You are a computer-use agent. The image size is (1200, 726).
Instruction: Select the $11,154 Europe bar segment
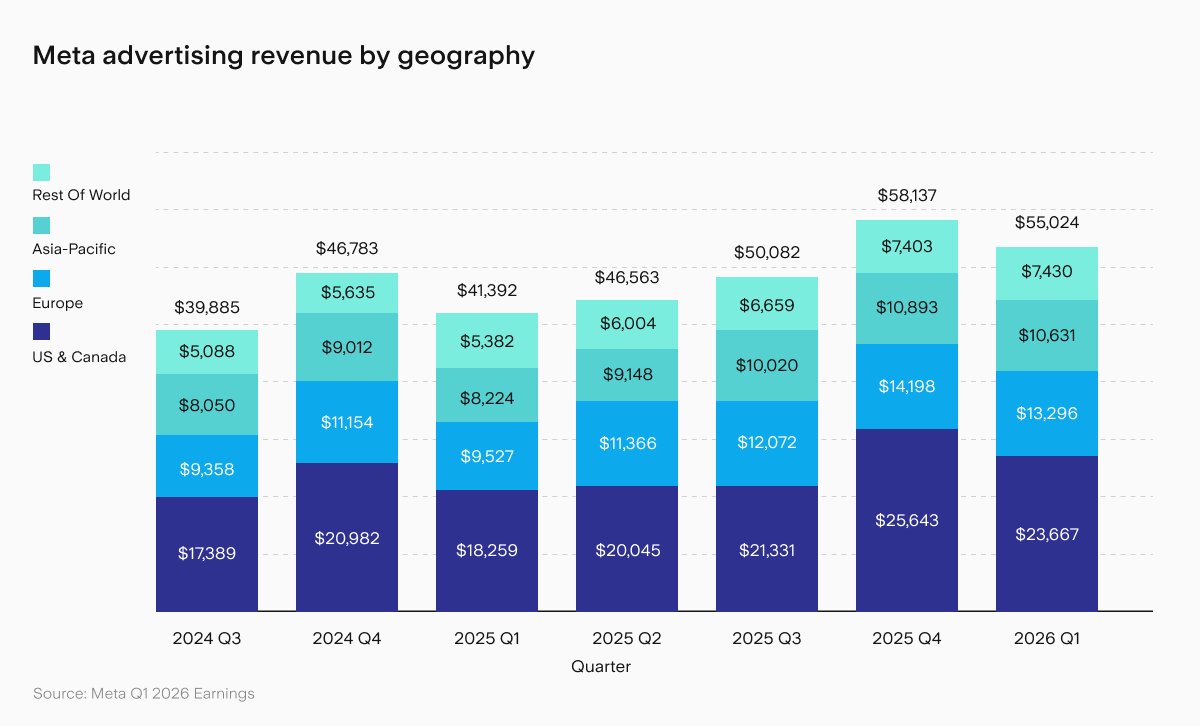tap(347, 422)
